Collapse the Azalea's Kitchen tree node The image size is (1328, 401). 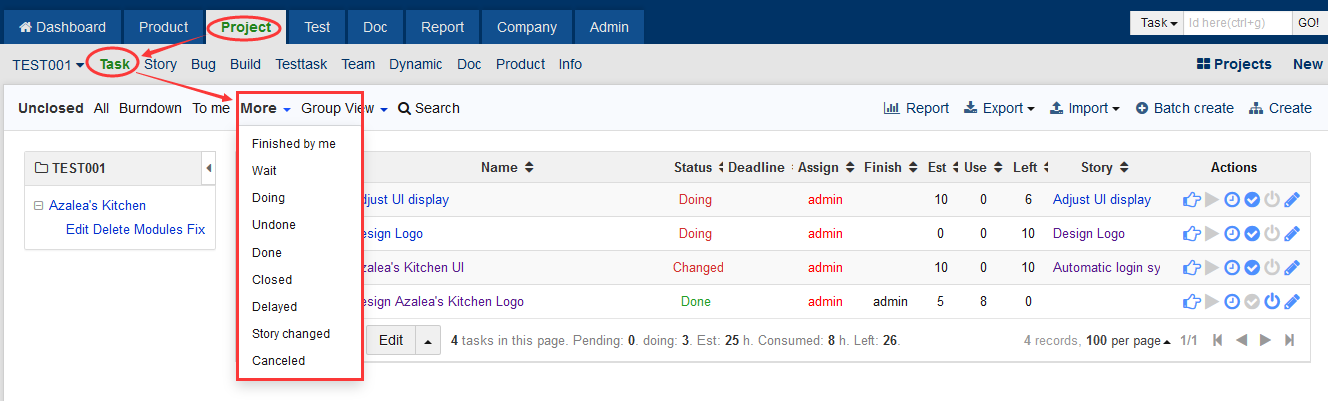point(38,206)
